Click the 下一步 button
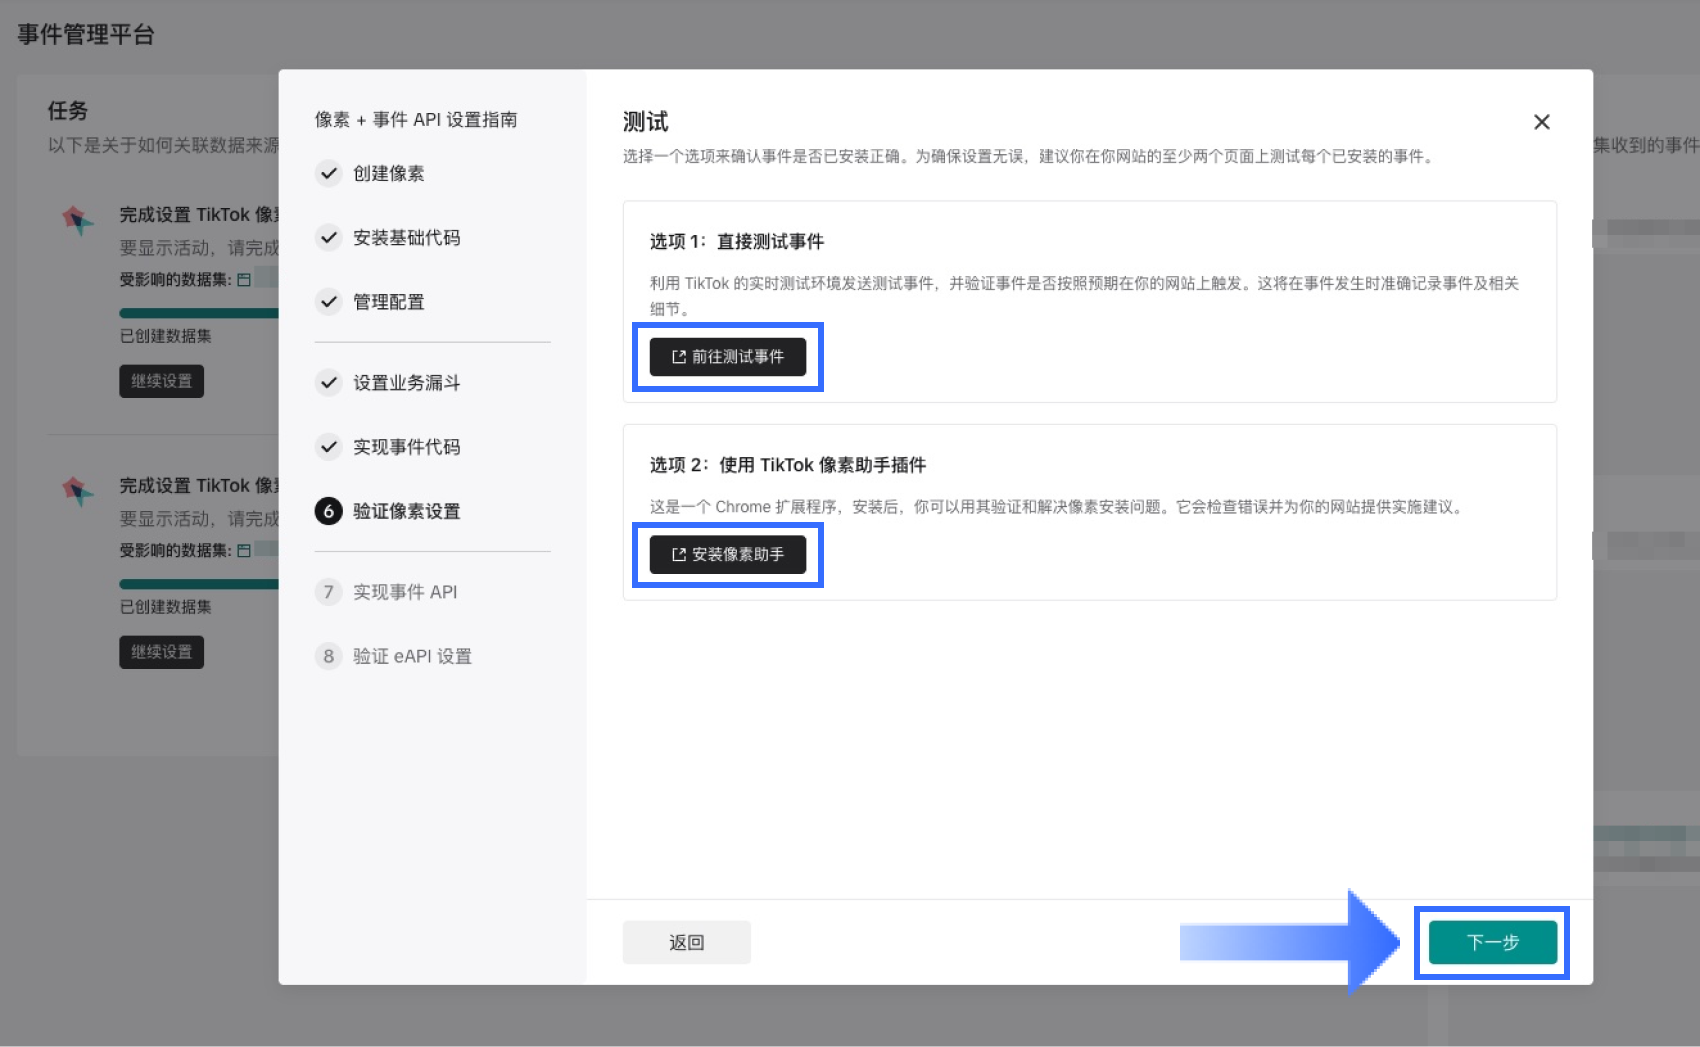The image size is (1700, 1047). pos(1492,942)
